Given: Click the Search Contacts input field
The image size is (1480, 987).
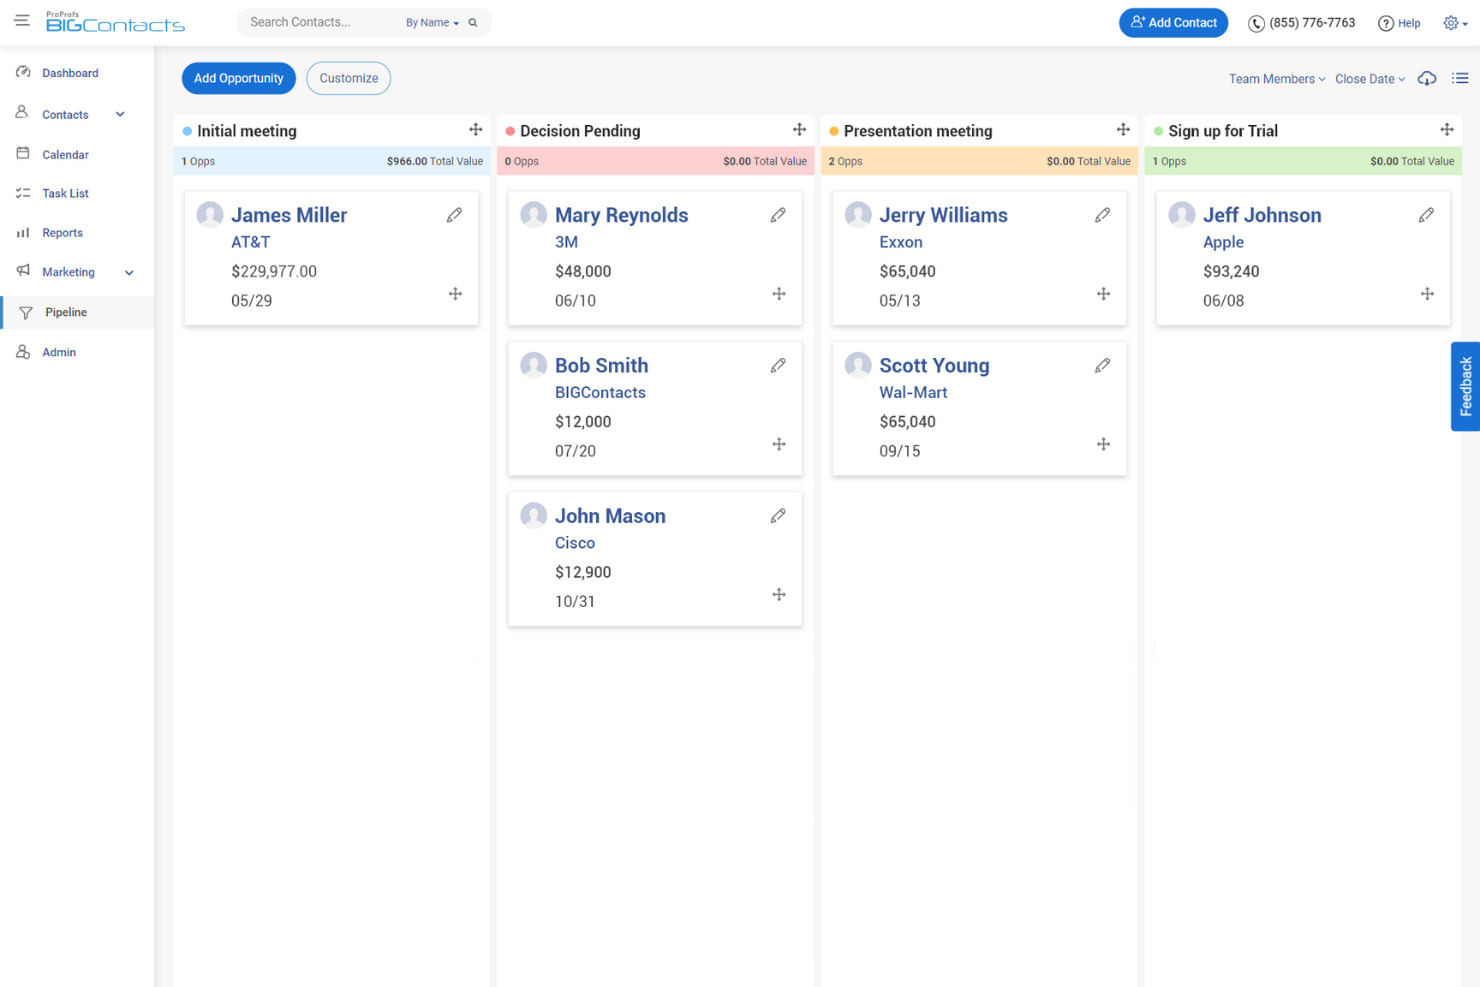Looking at the screenshot, I should tap(320, 22).
